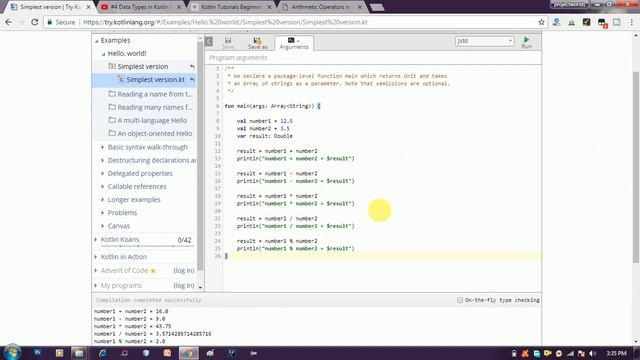Click the Save icon in editor toolbar
Viewport: 640px width, 360px height.
point(228,43)
